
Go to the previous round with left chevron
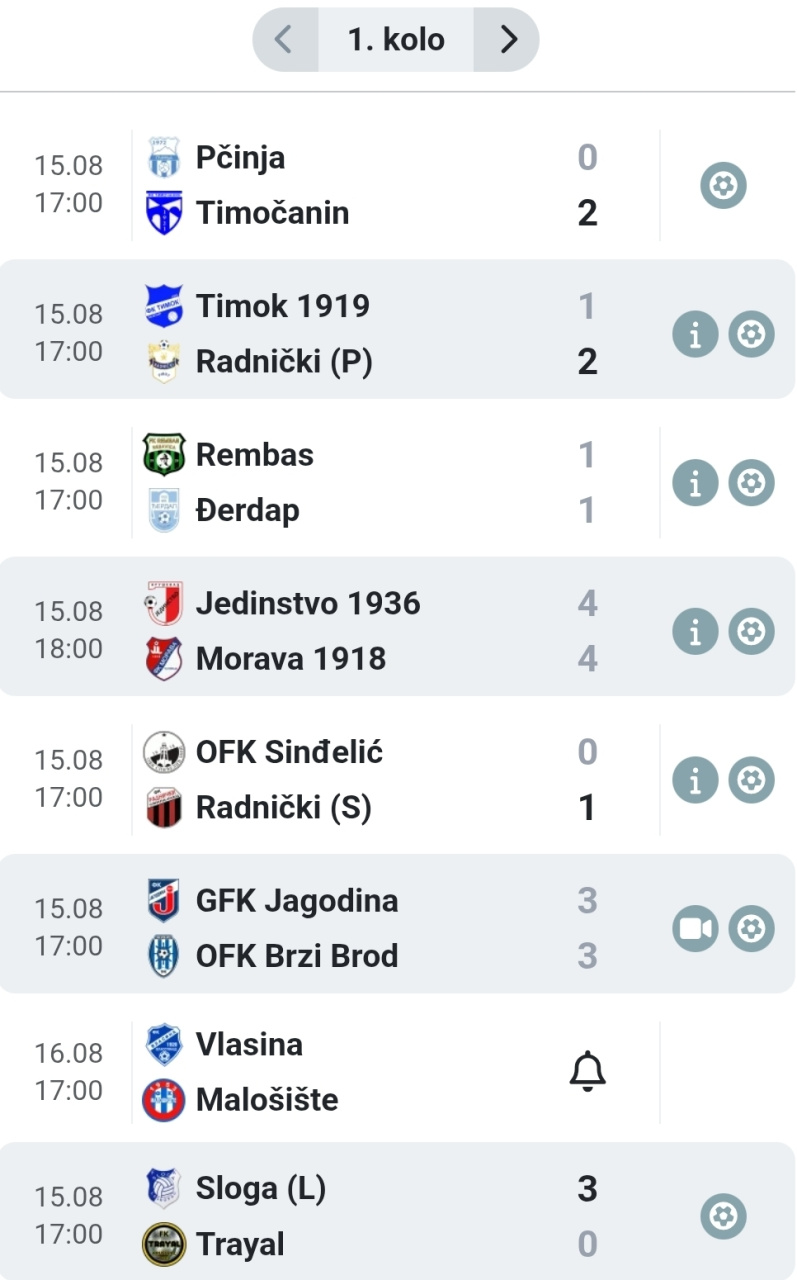[285, 40]
